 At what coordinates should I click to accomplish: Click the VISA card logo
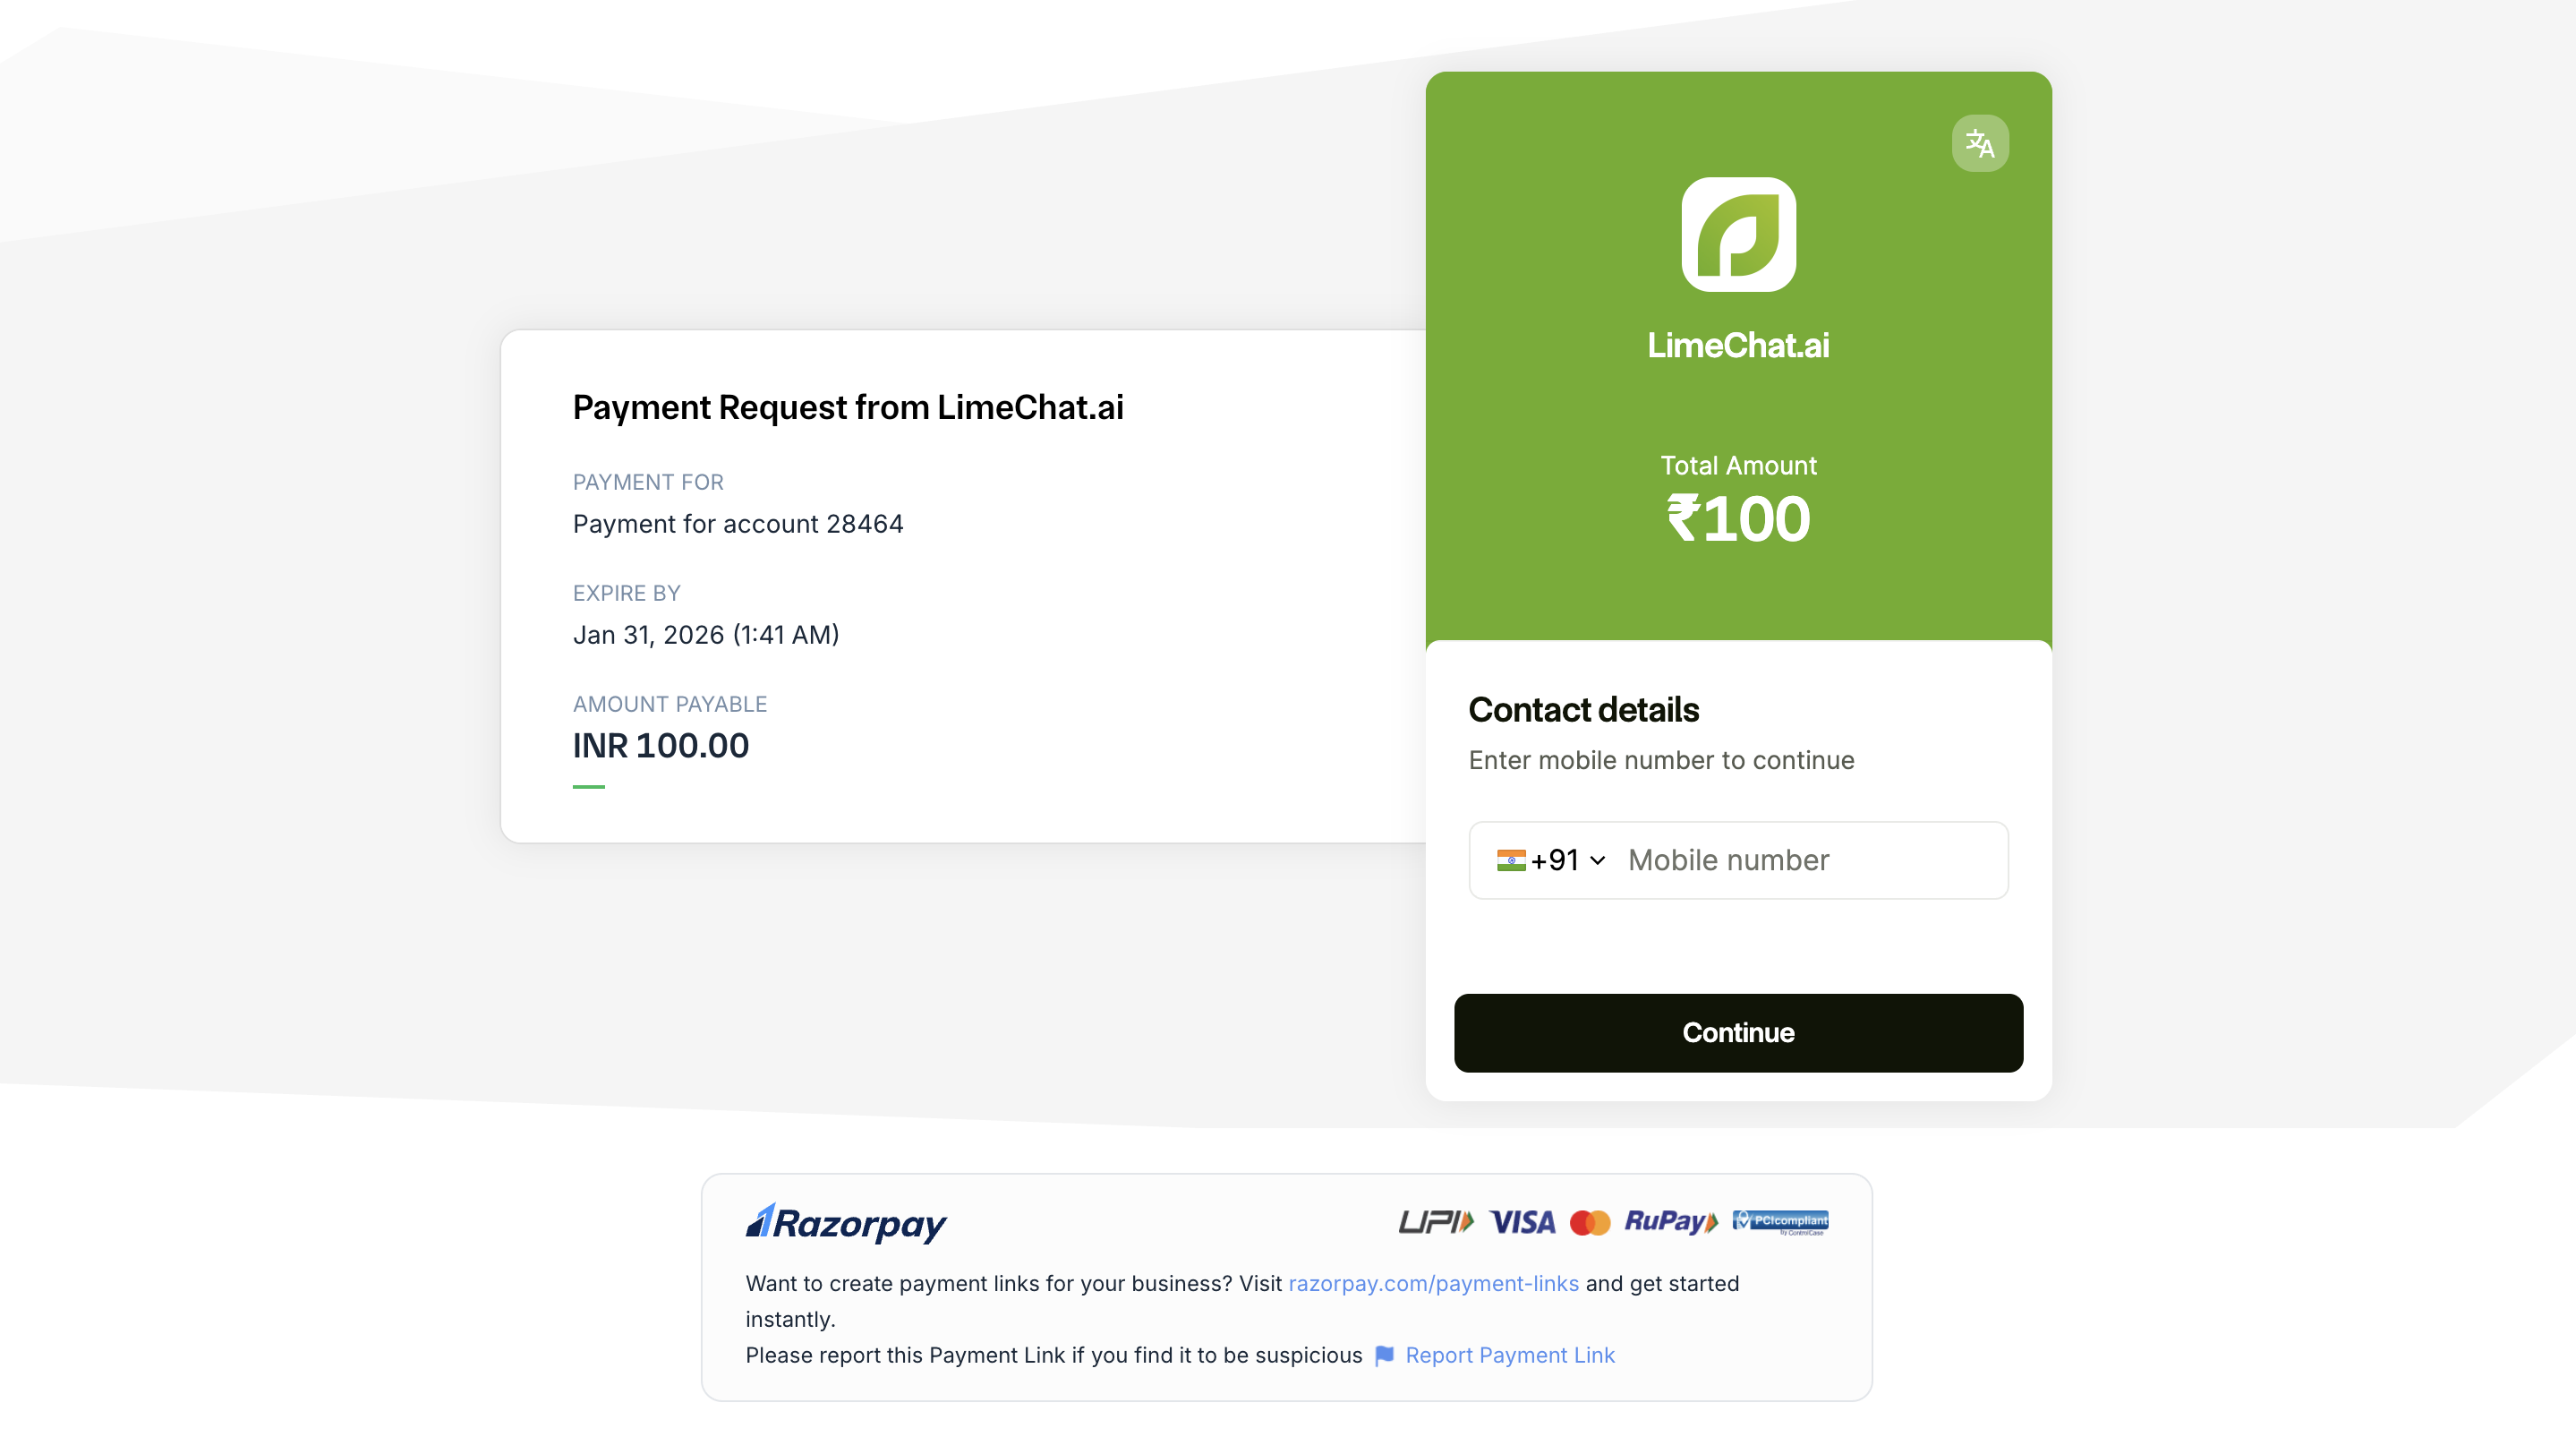tap(1521, 1221)
